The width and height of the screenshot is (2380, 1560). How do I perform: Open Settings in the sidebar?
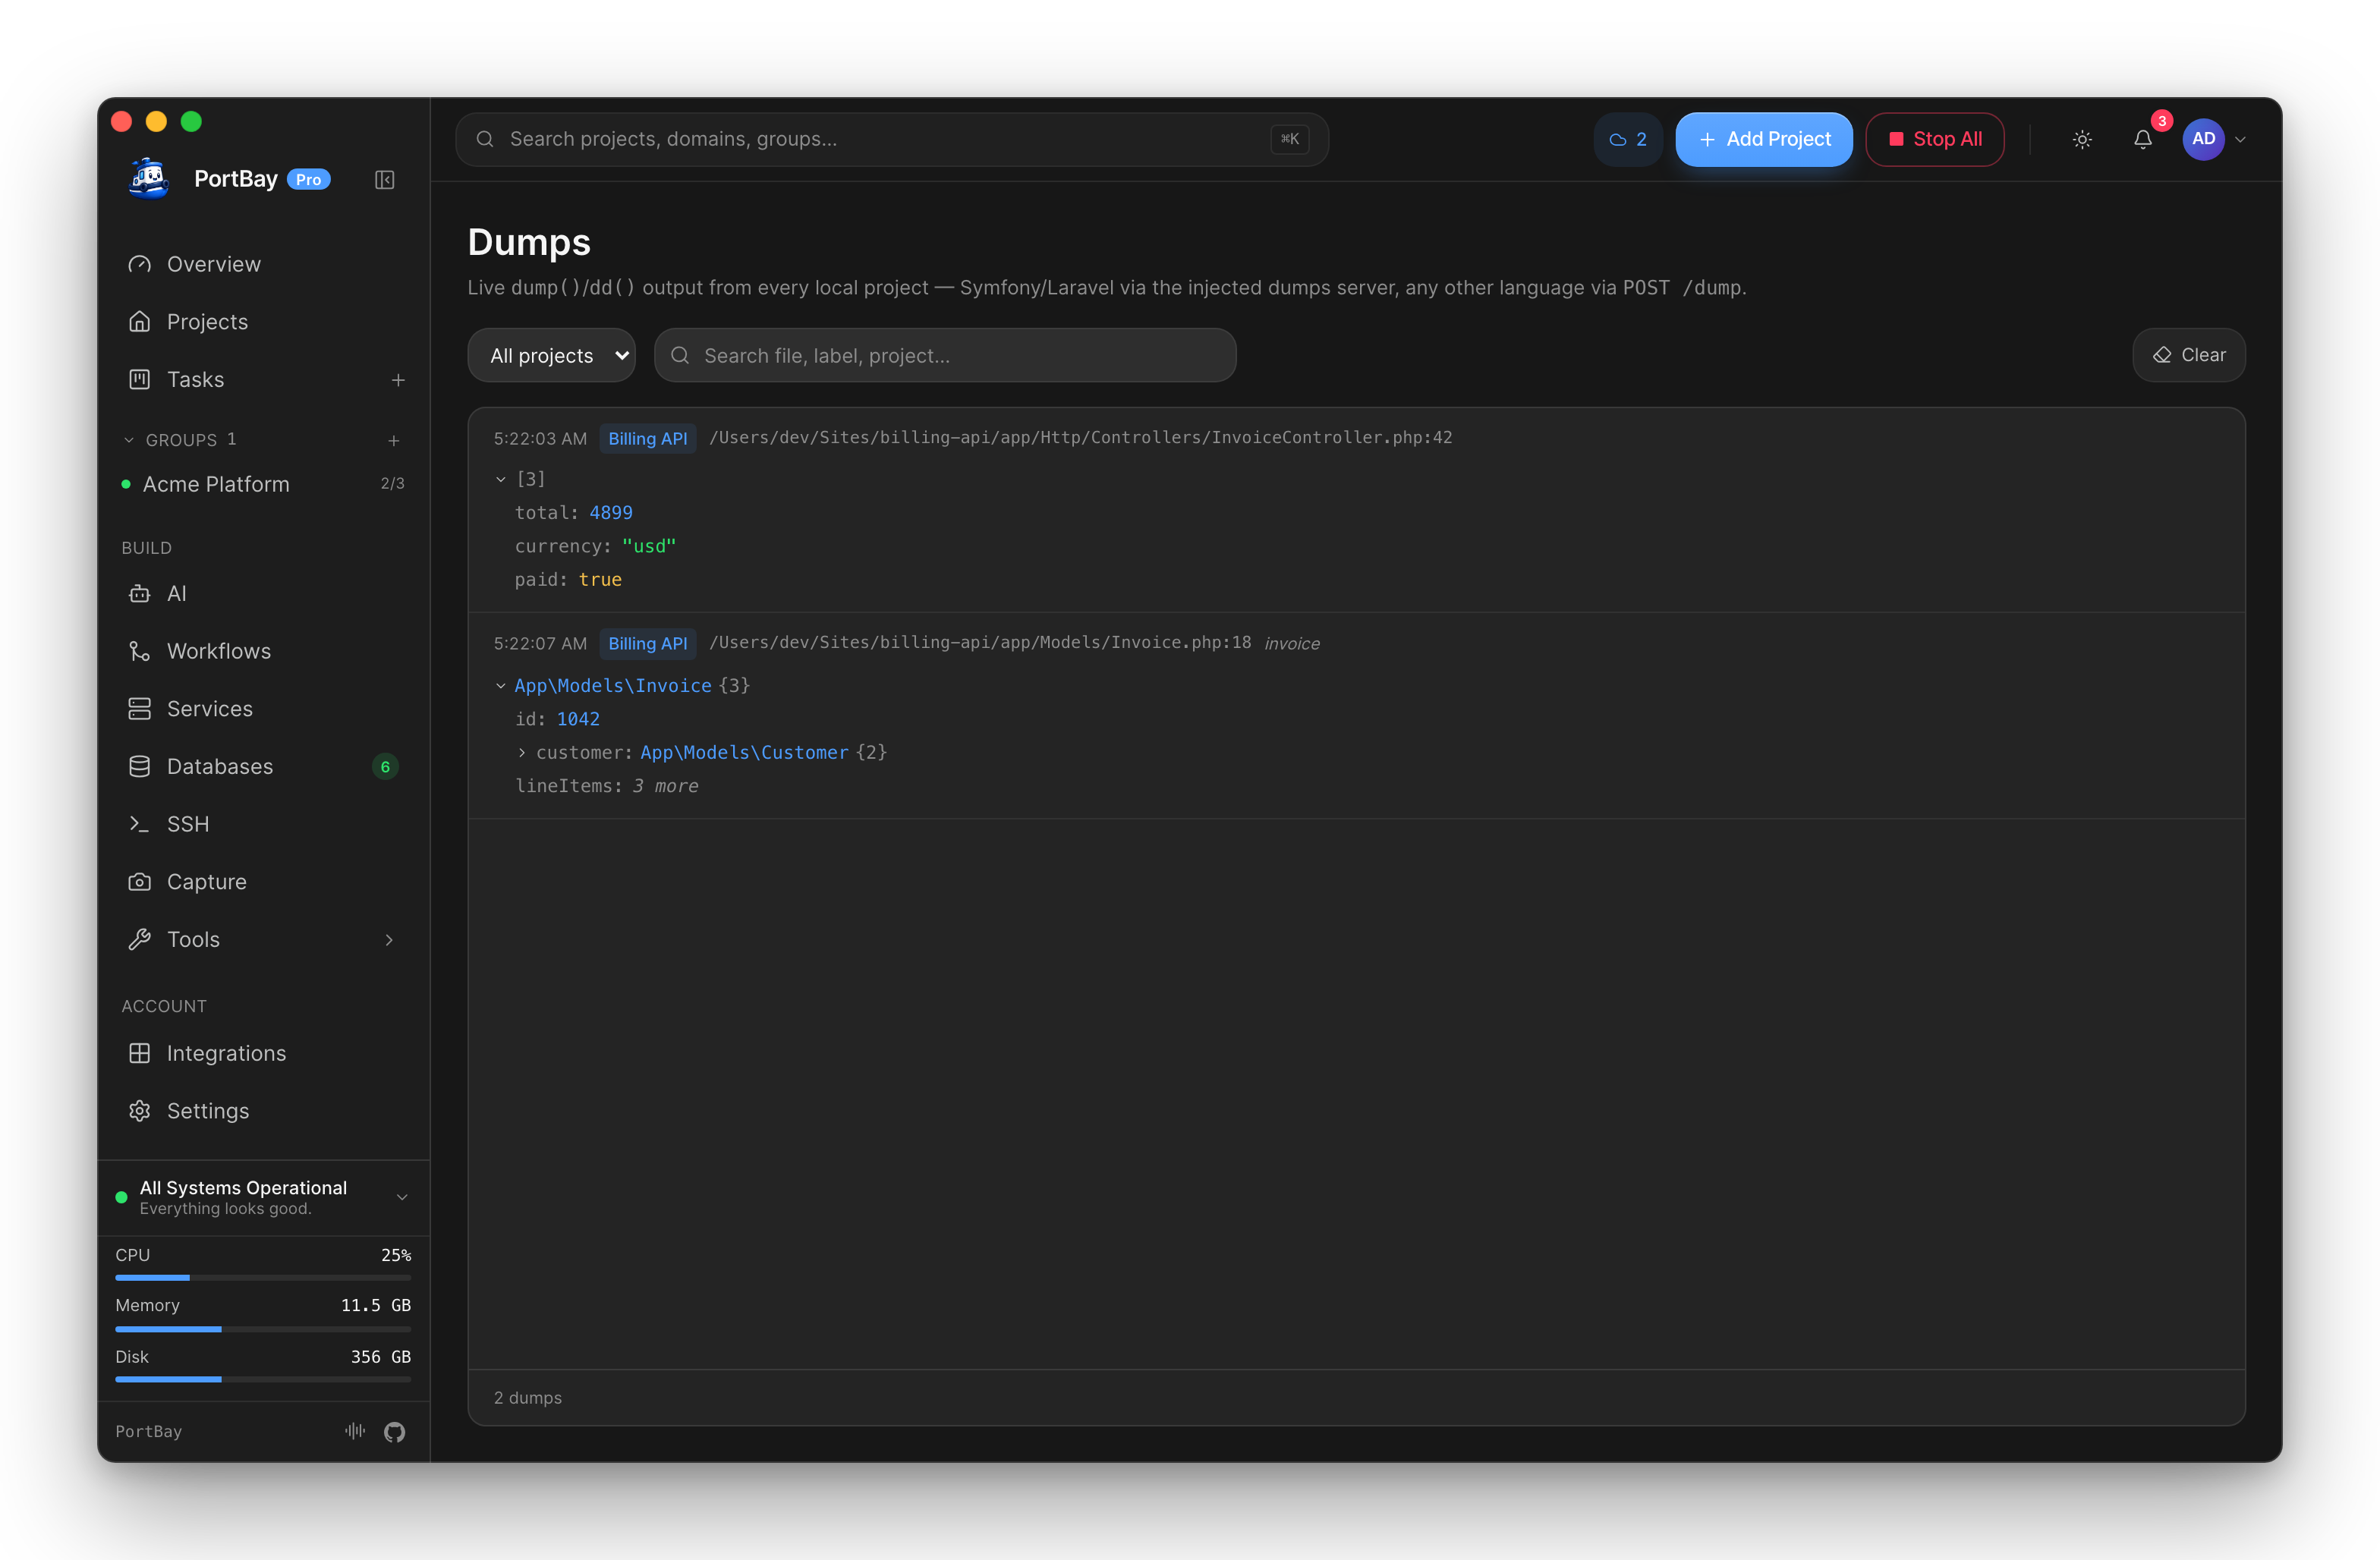pyautogui.click(x=264, y=1111)
